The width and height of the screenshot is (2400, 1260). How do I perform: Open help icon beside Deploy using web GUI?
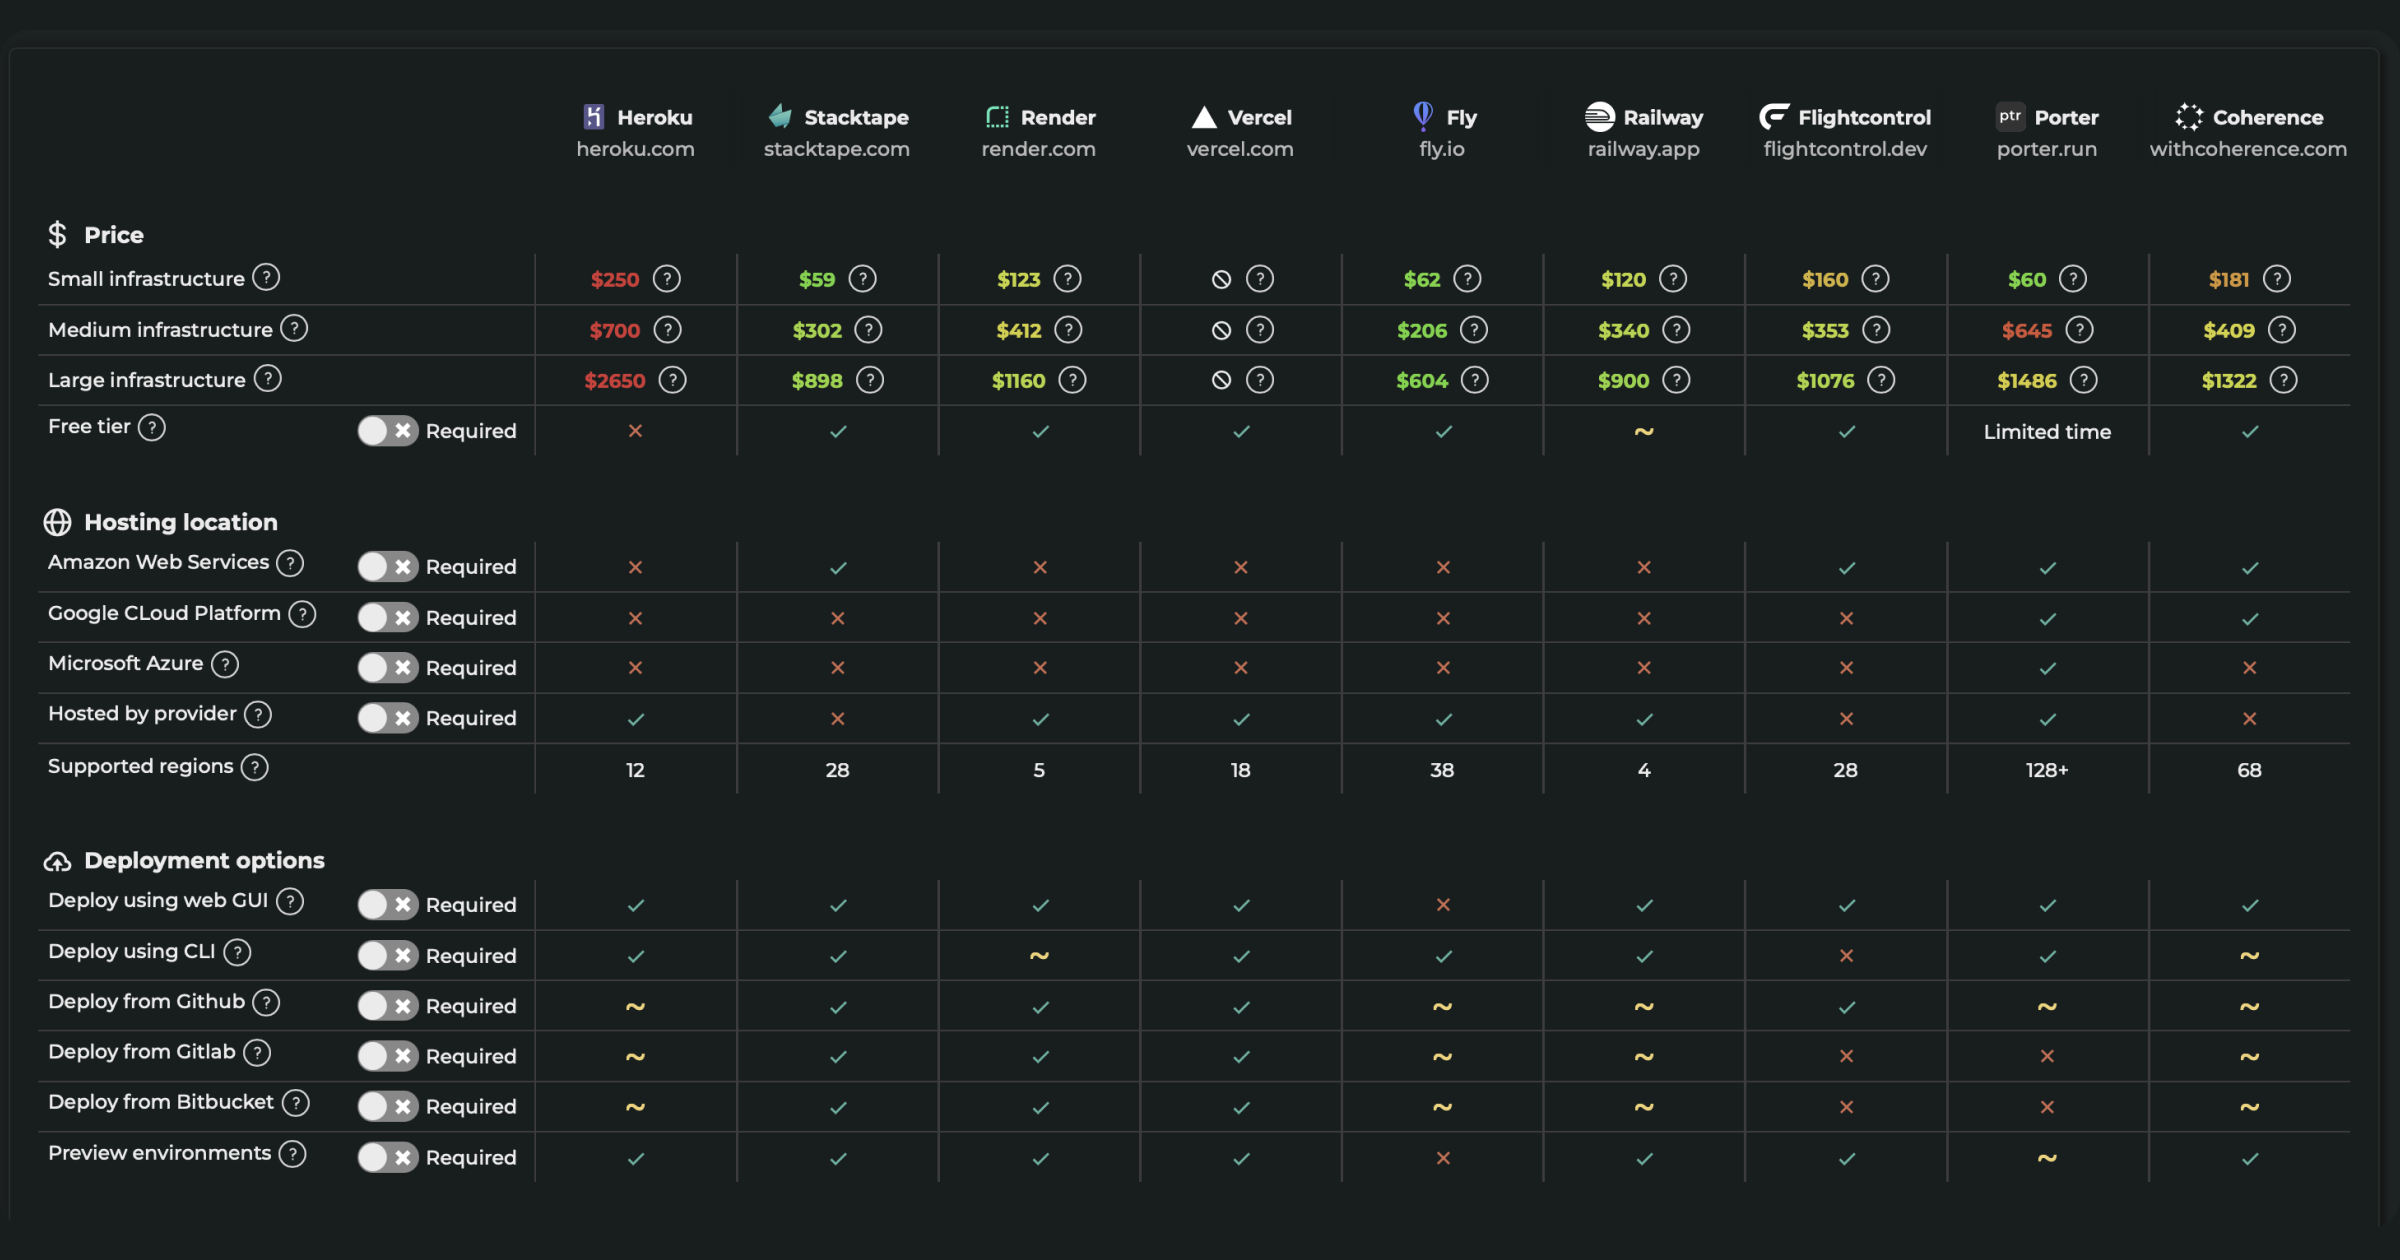point(290,901)
